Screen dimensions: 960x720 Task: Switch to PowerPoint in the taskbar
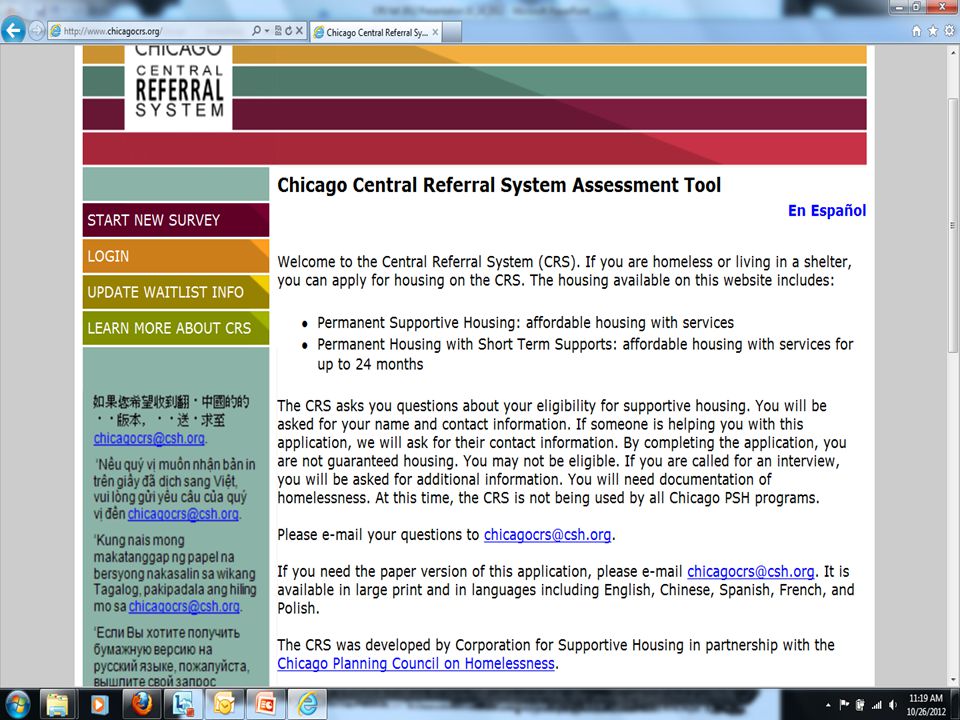tap(265, 704)
